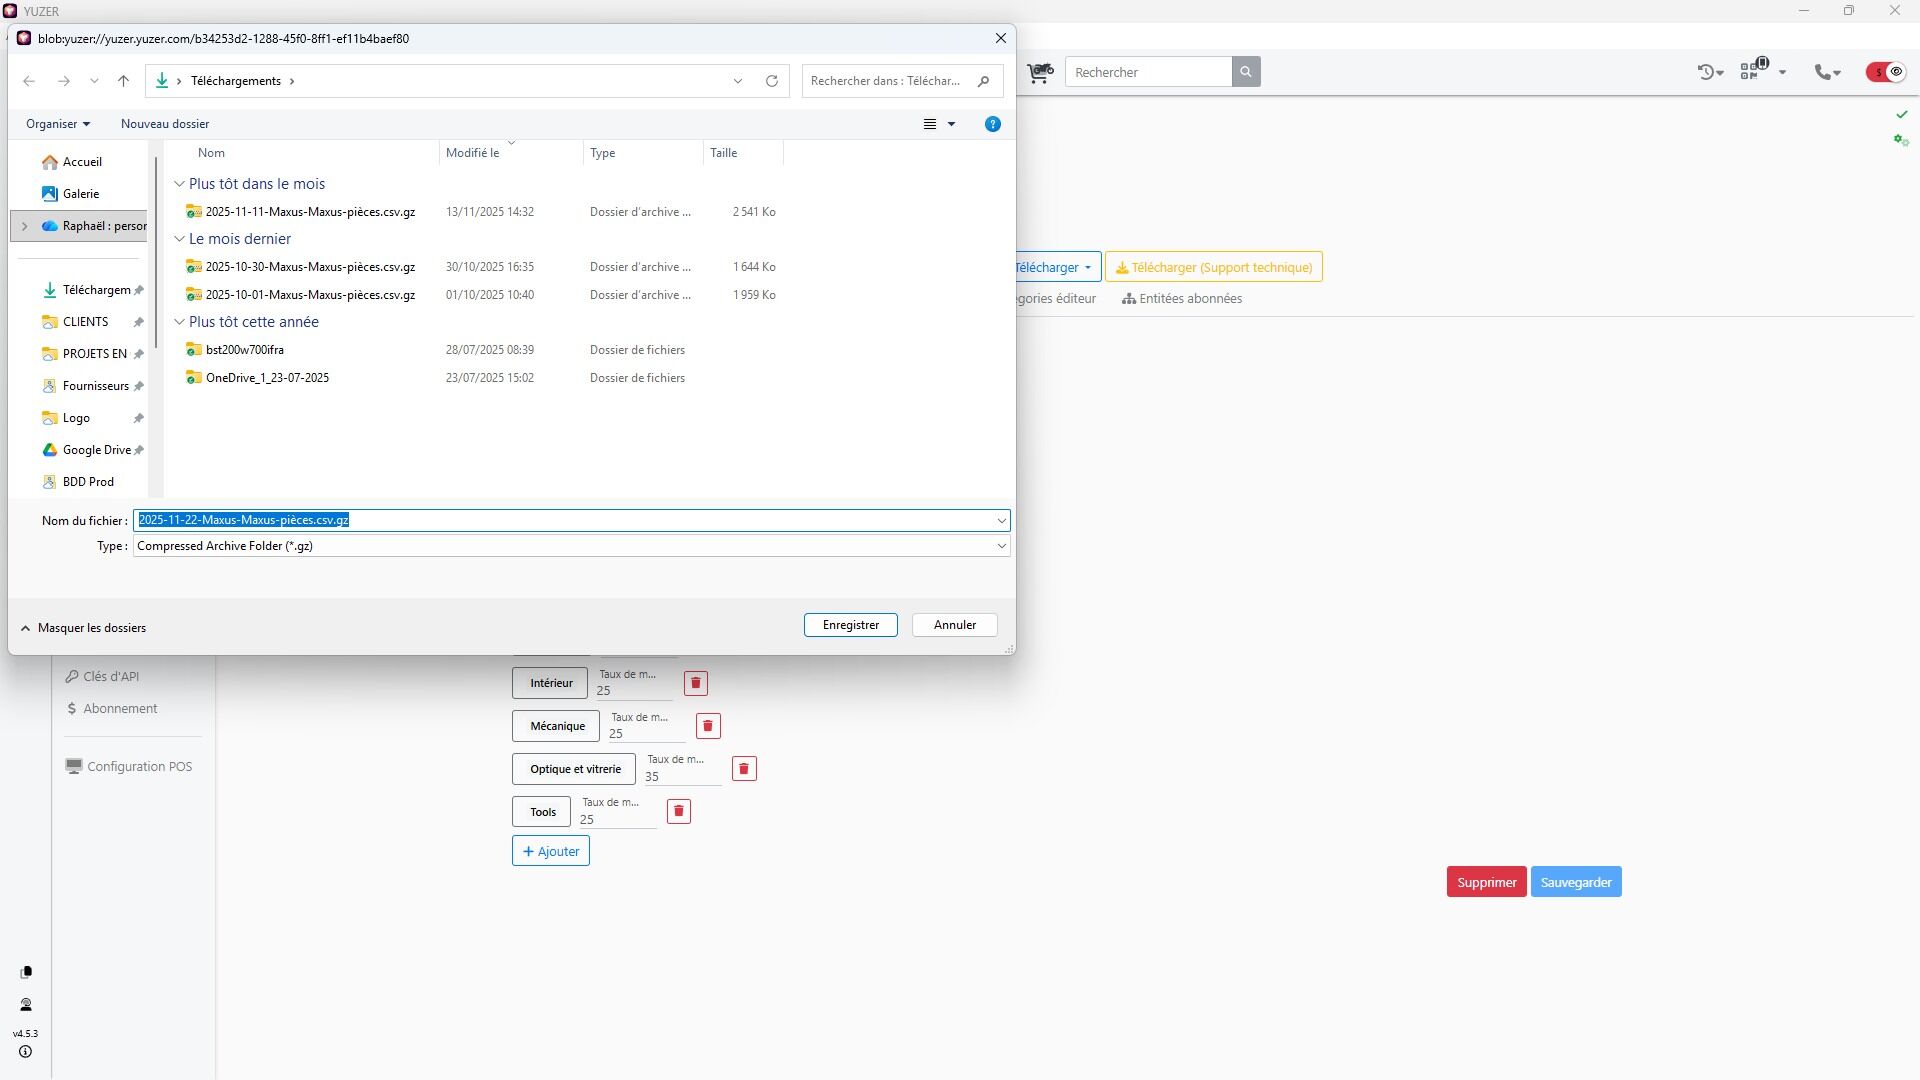Expand the Raphaël personal OneDrive tree item

pos(25,226)
